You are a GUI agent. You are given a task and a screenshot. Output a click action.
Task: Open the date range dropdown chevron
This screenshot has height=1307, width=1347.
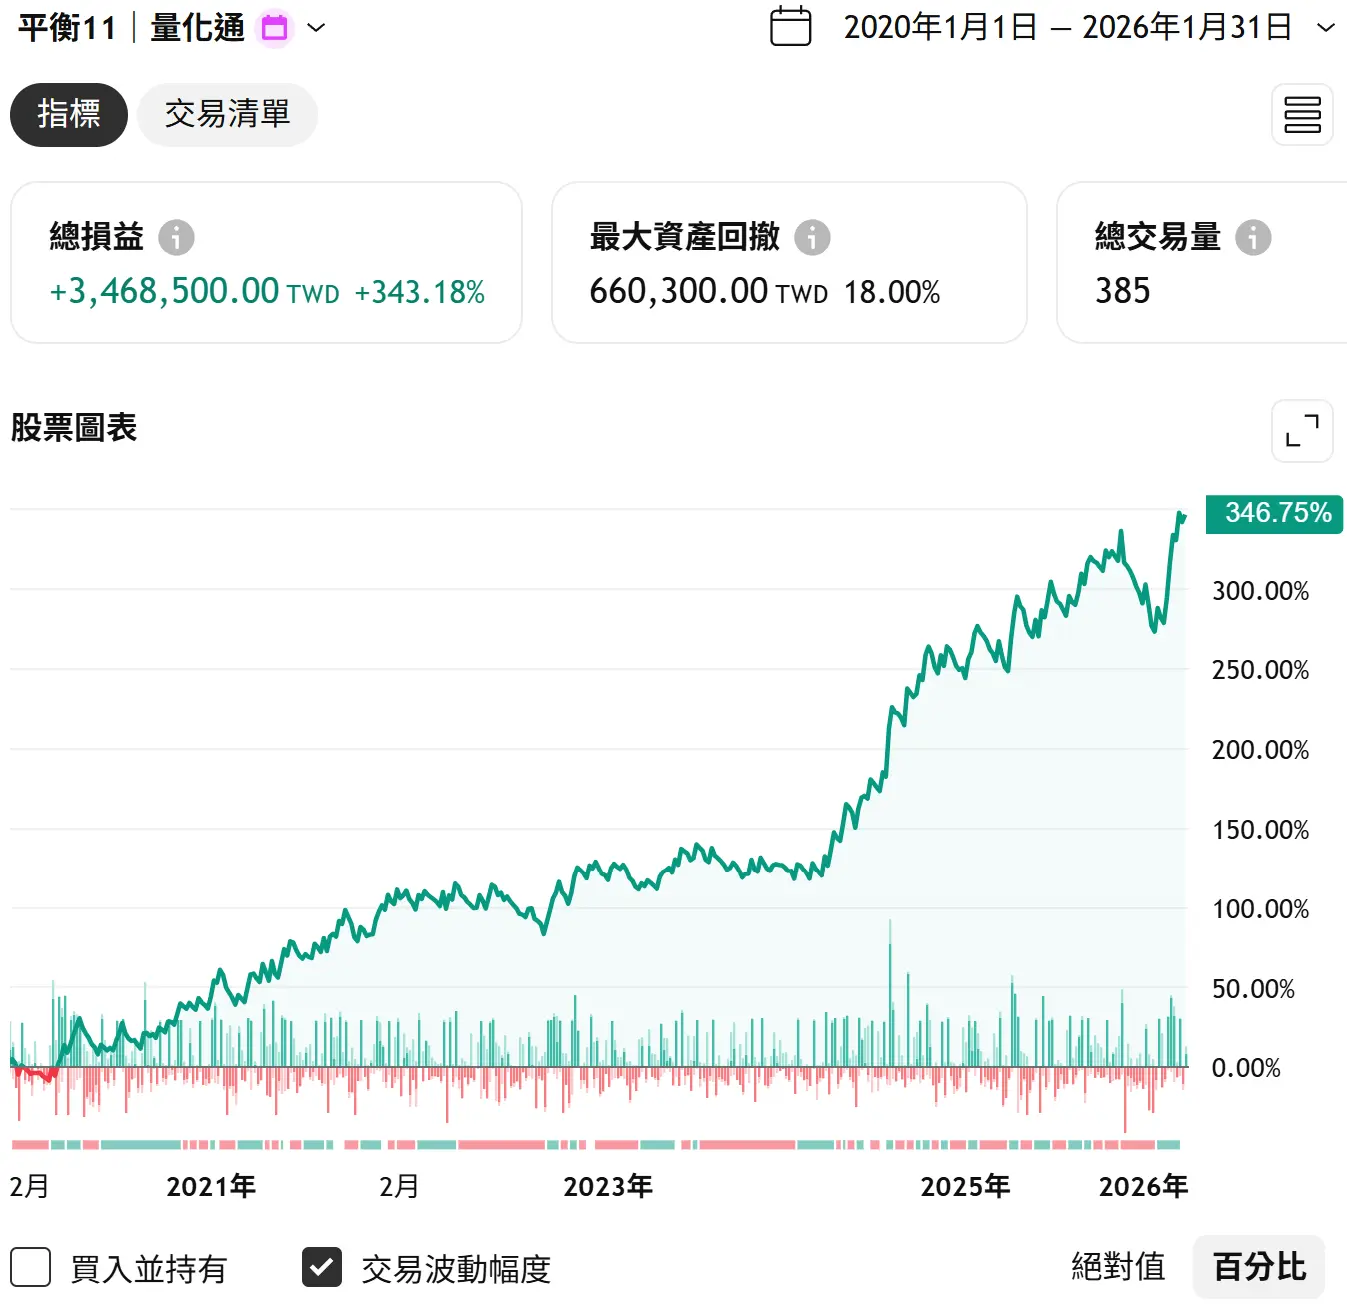pyautogui.click(x=1326, y=28)
